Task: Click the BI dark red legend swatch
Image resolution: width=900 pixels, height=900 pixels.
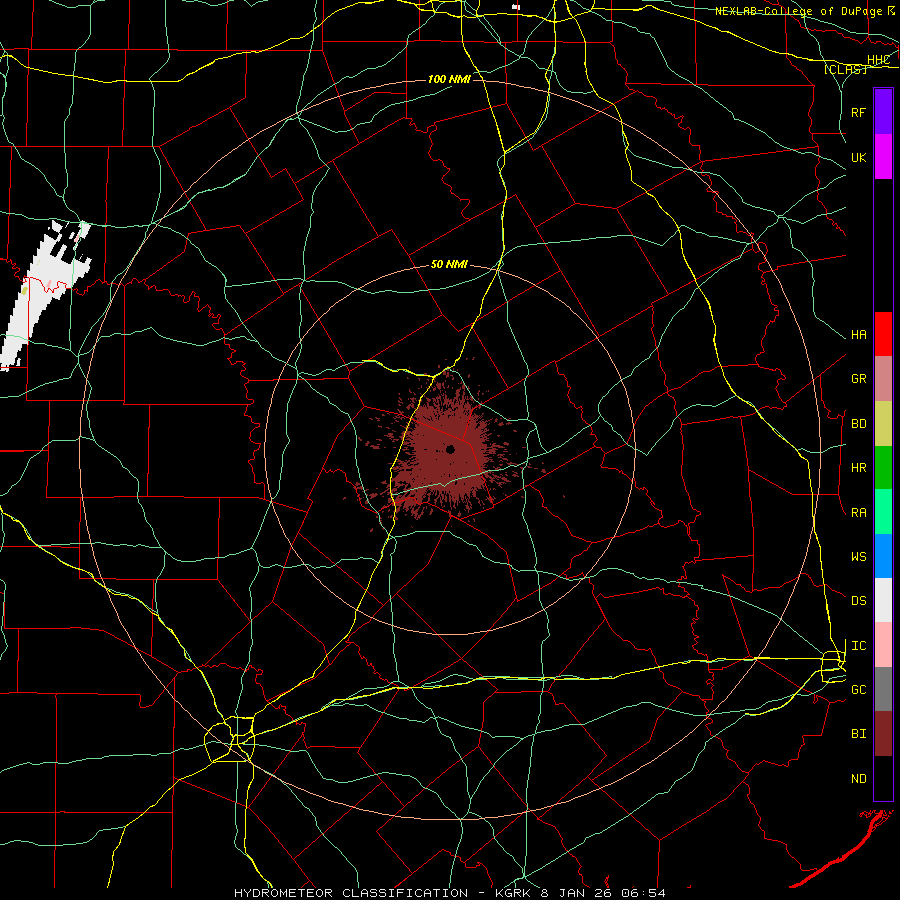Action: [x=883, y=734]
